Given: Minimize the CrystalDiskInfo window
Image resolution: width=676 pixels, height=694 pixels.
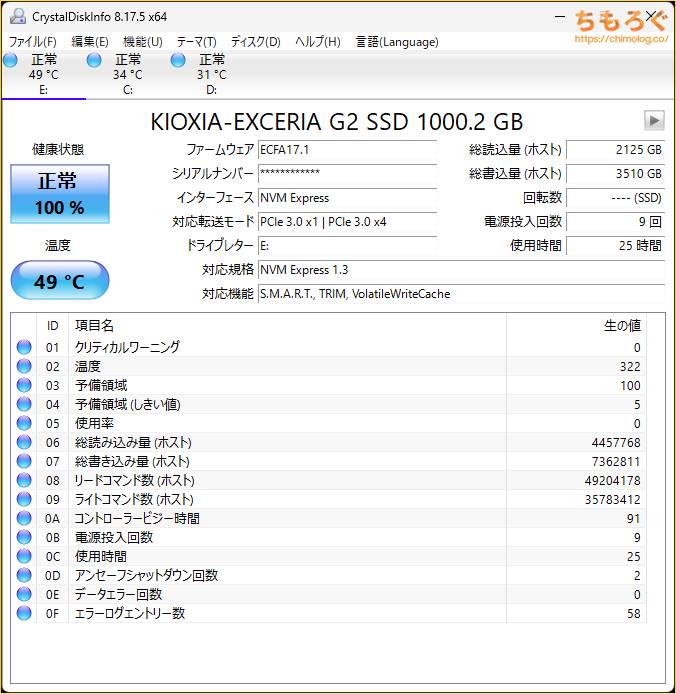Looking at the screenshot, I should (560, 17).
